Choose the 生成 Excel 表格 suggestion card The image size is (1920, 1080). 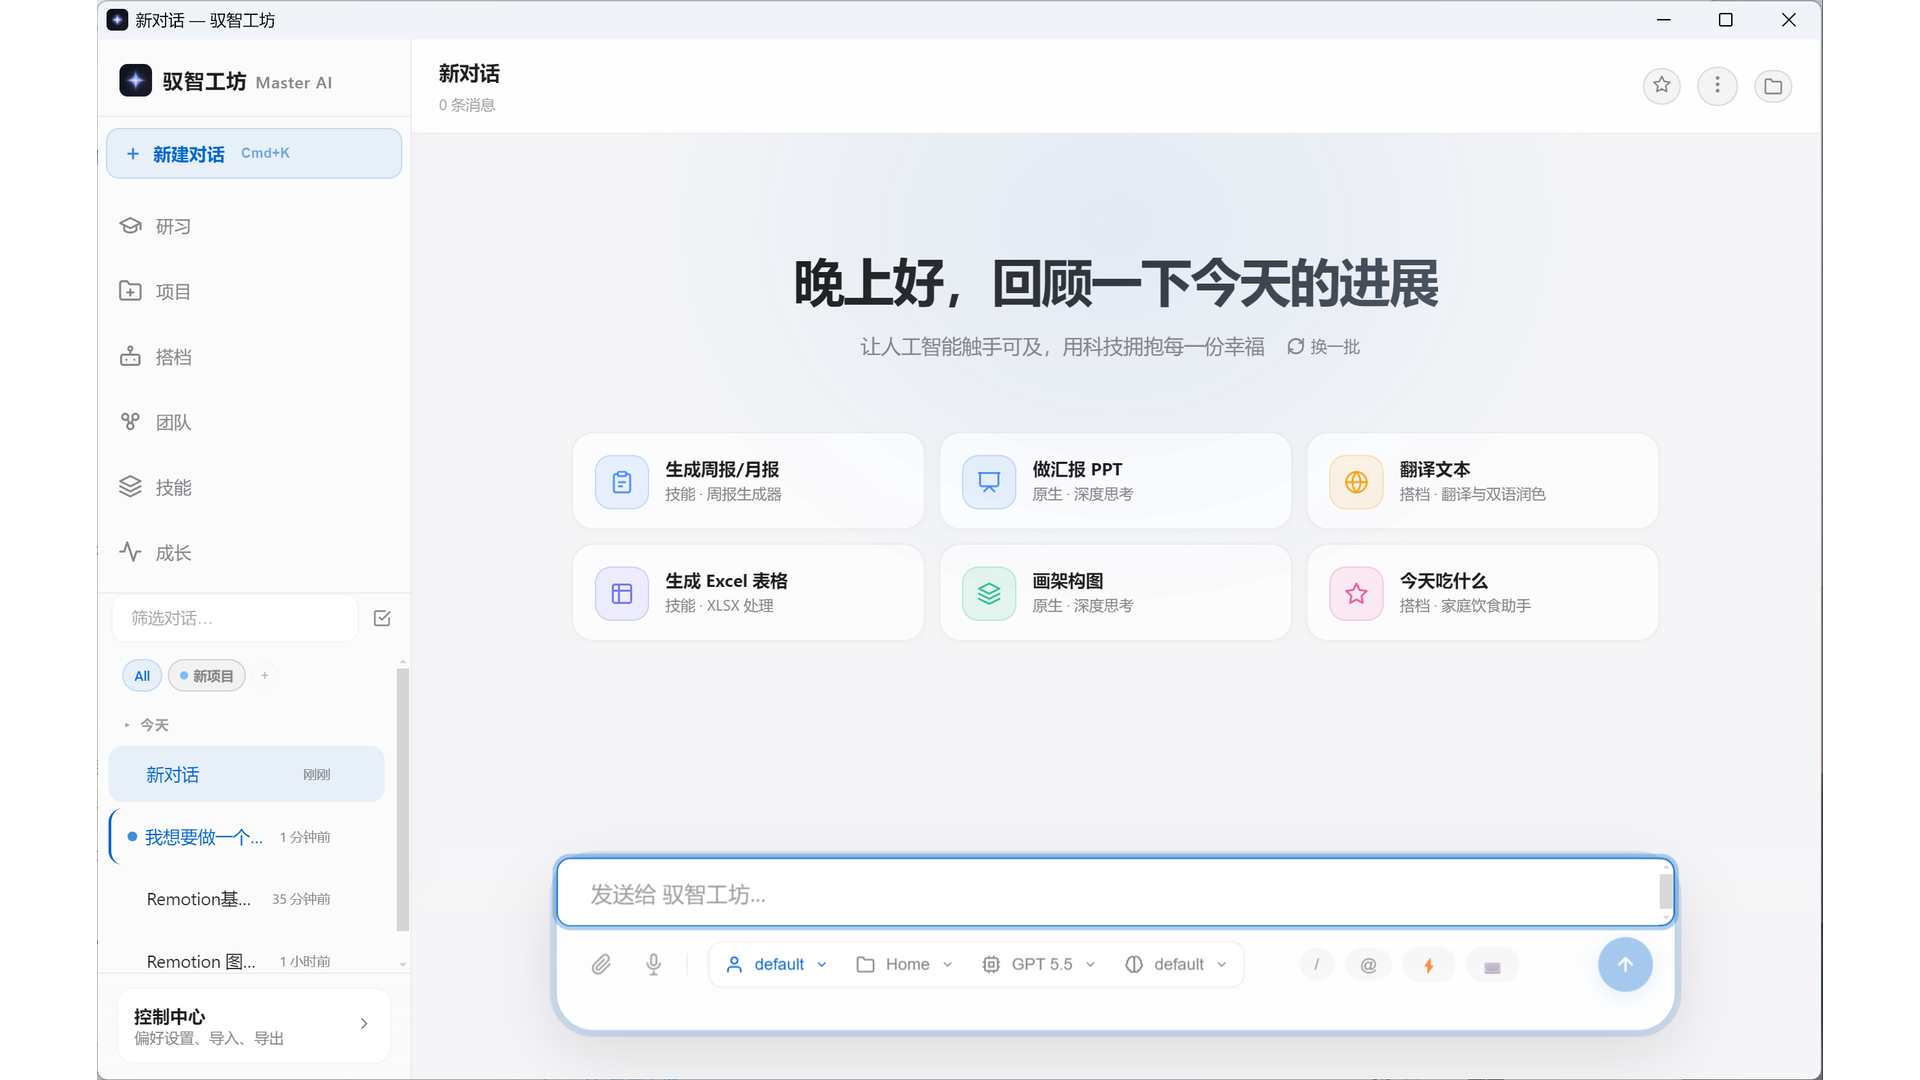click(x=748, y=593)
